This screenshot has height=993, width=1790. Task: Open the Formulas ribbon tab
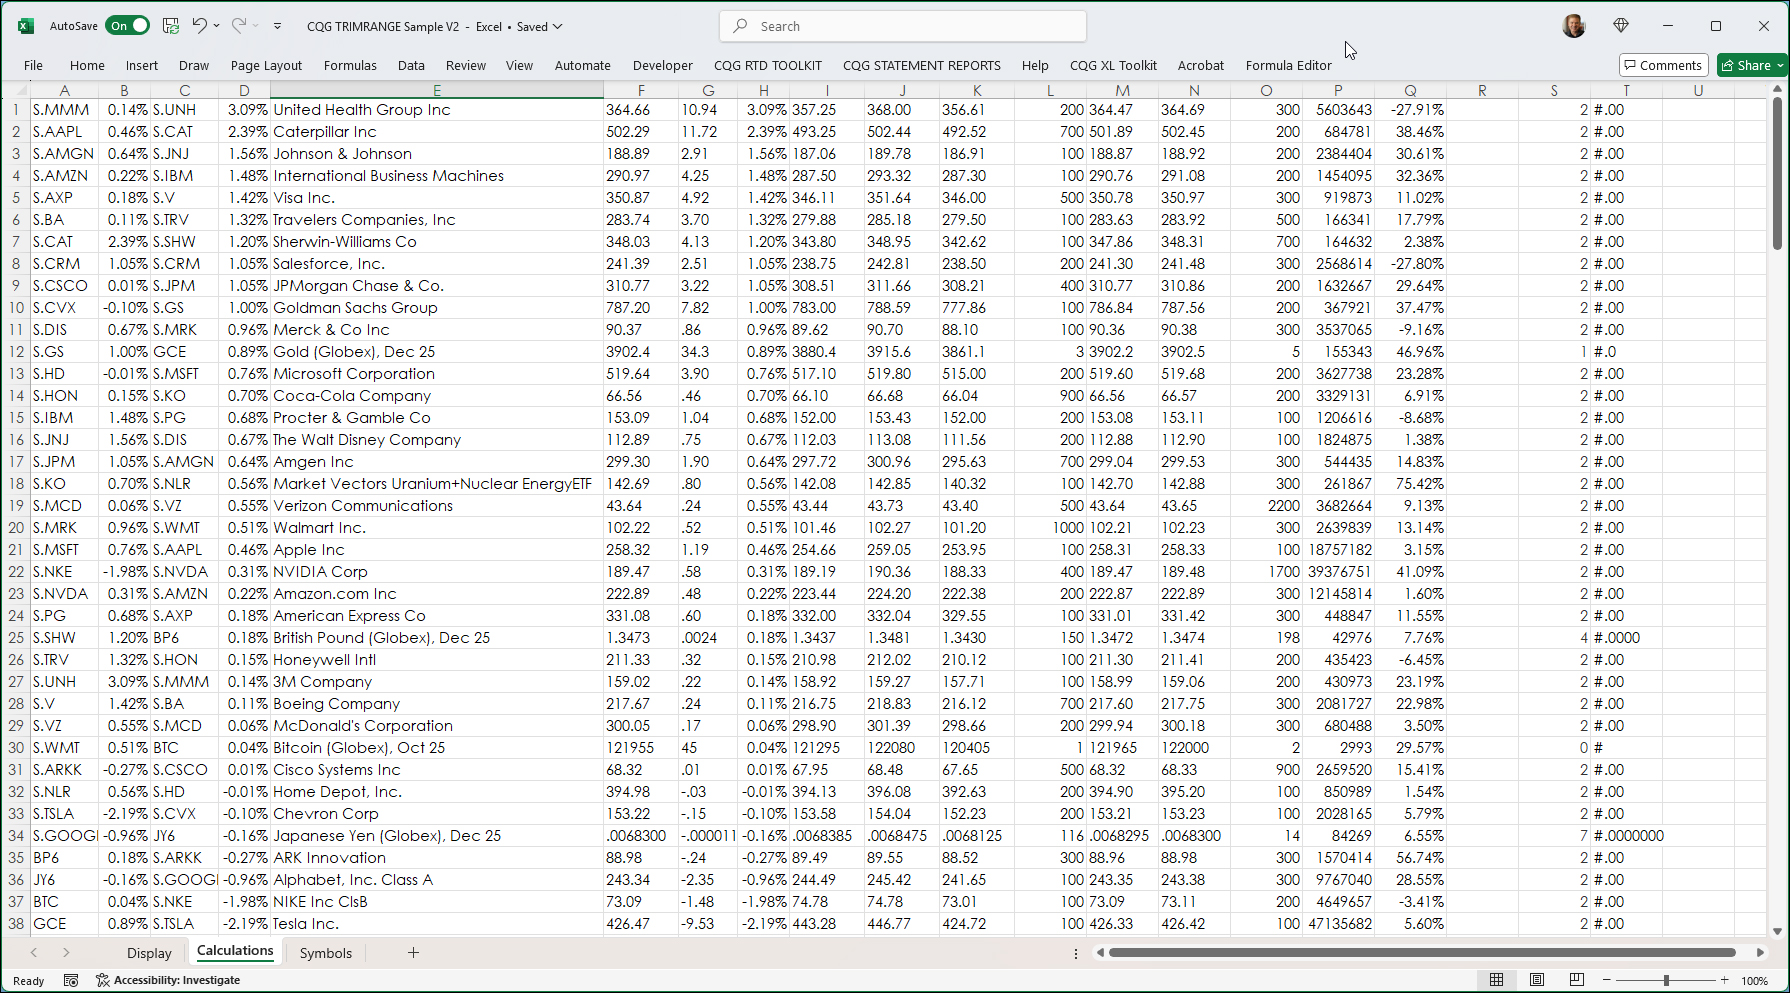click(350, 65)
